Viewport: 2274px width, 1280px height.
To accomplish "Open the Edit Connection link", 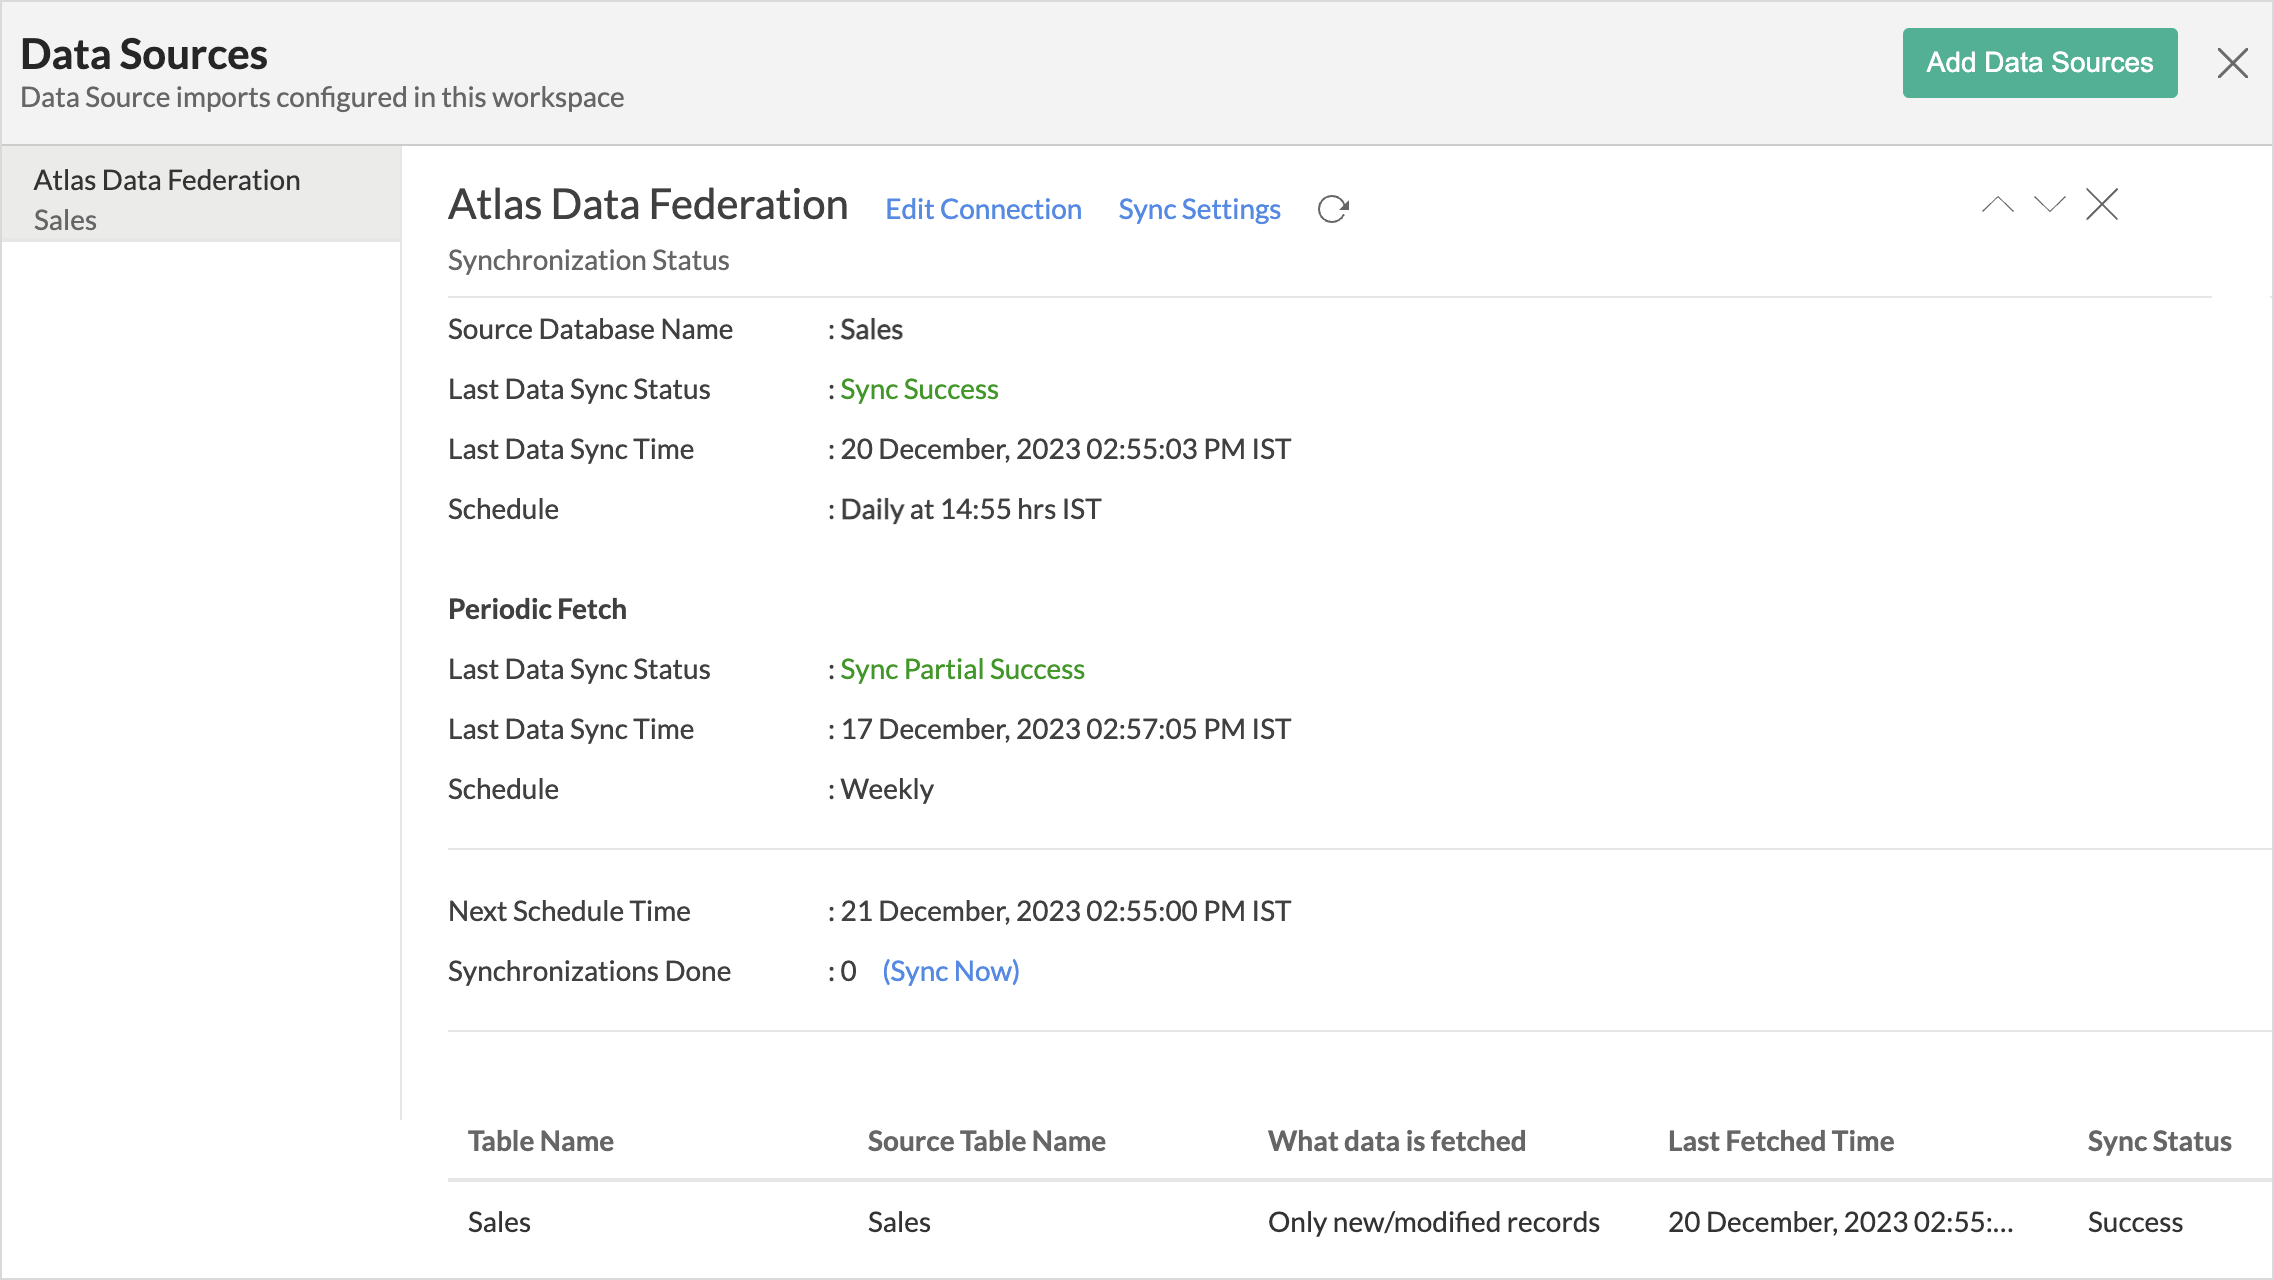I will [983, 209].
